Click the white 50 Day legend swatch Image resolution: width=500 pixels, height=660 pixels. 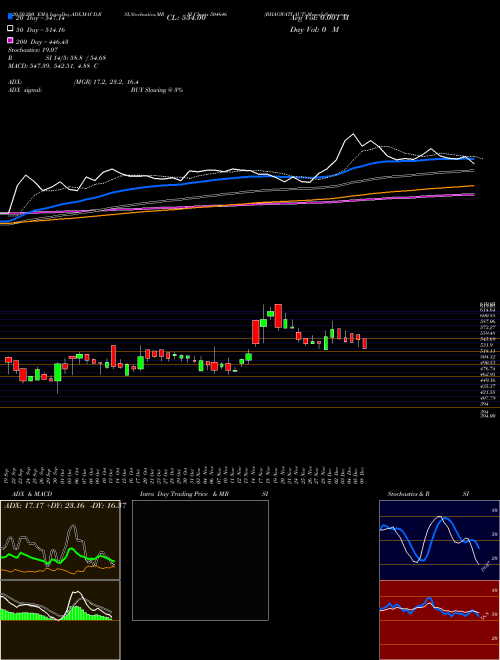tap(10, 29)
